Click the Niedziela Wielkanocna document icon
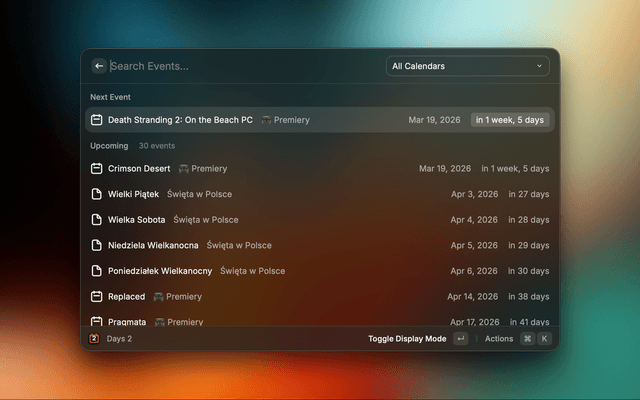640x400 pixels. point(97,245)
